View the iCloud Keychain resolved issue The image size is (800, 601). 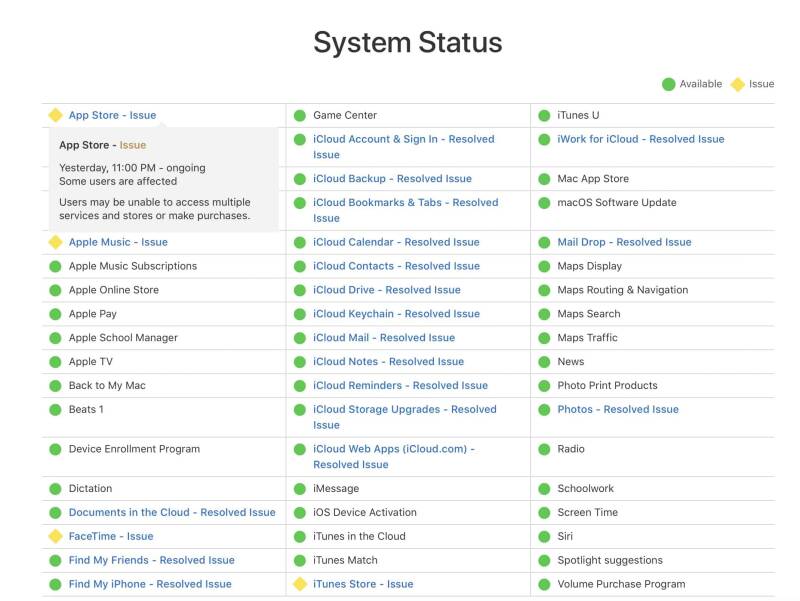396,314
